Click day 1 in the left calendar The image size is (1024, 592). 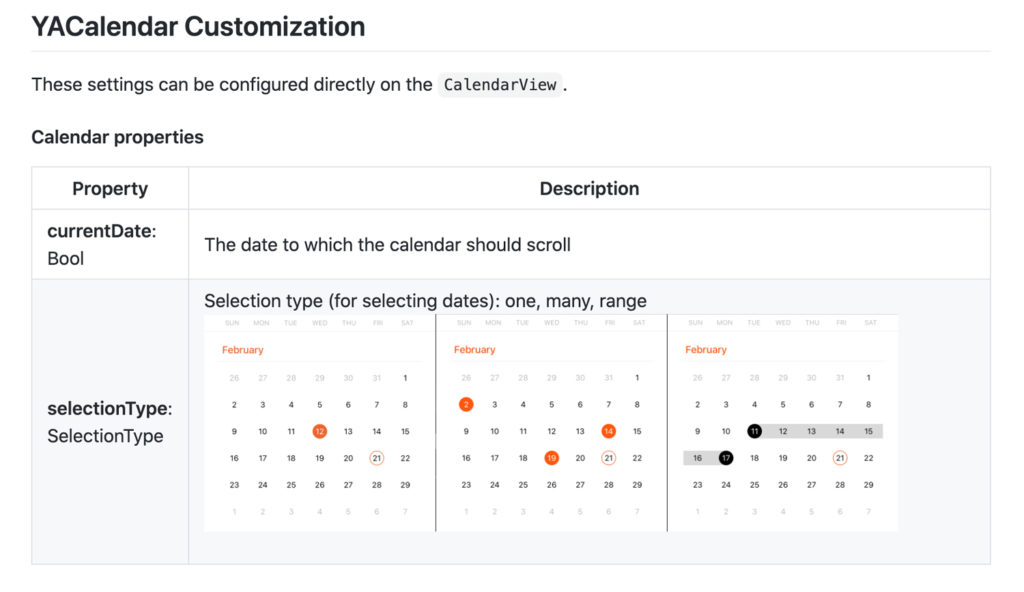[x=405, y=378]
